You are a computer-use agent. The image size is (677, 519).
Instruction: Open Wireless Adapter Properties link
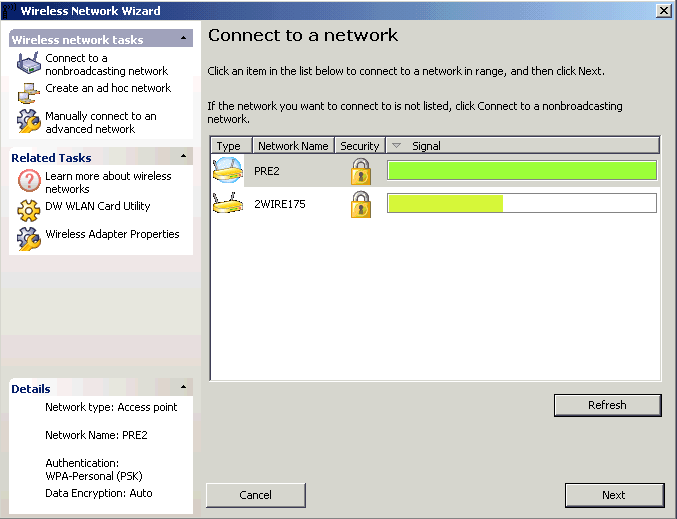(112, 234)
